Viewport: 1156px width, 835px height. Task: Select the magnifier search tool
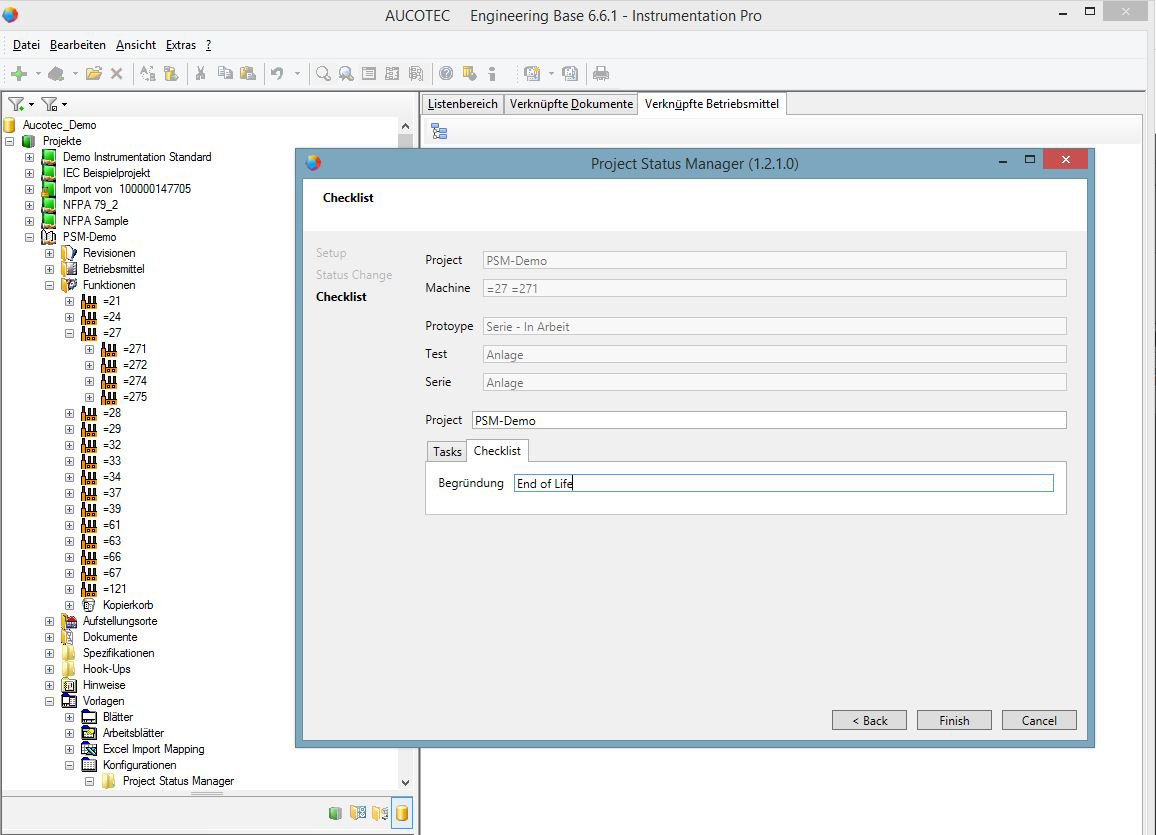[323, 74]
